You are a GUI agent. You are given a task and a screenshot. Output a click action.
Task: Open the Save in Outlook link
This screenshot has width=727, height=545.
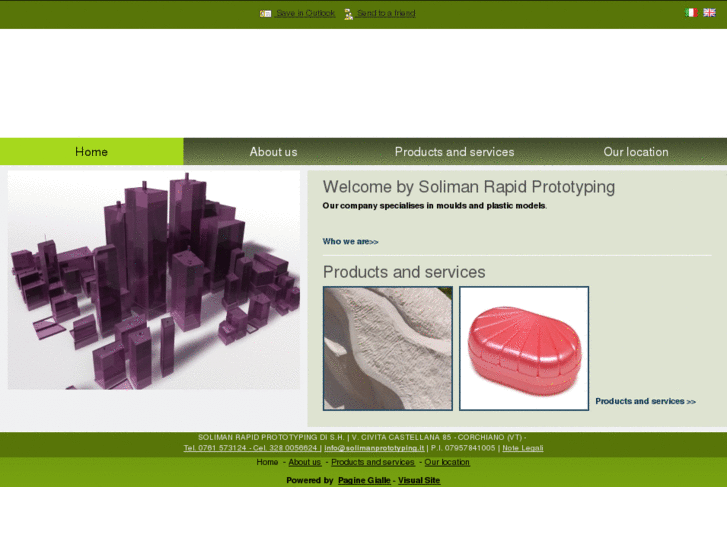(x=305, y=13)
